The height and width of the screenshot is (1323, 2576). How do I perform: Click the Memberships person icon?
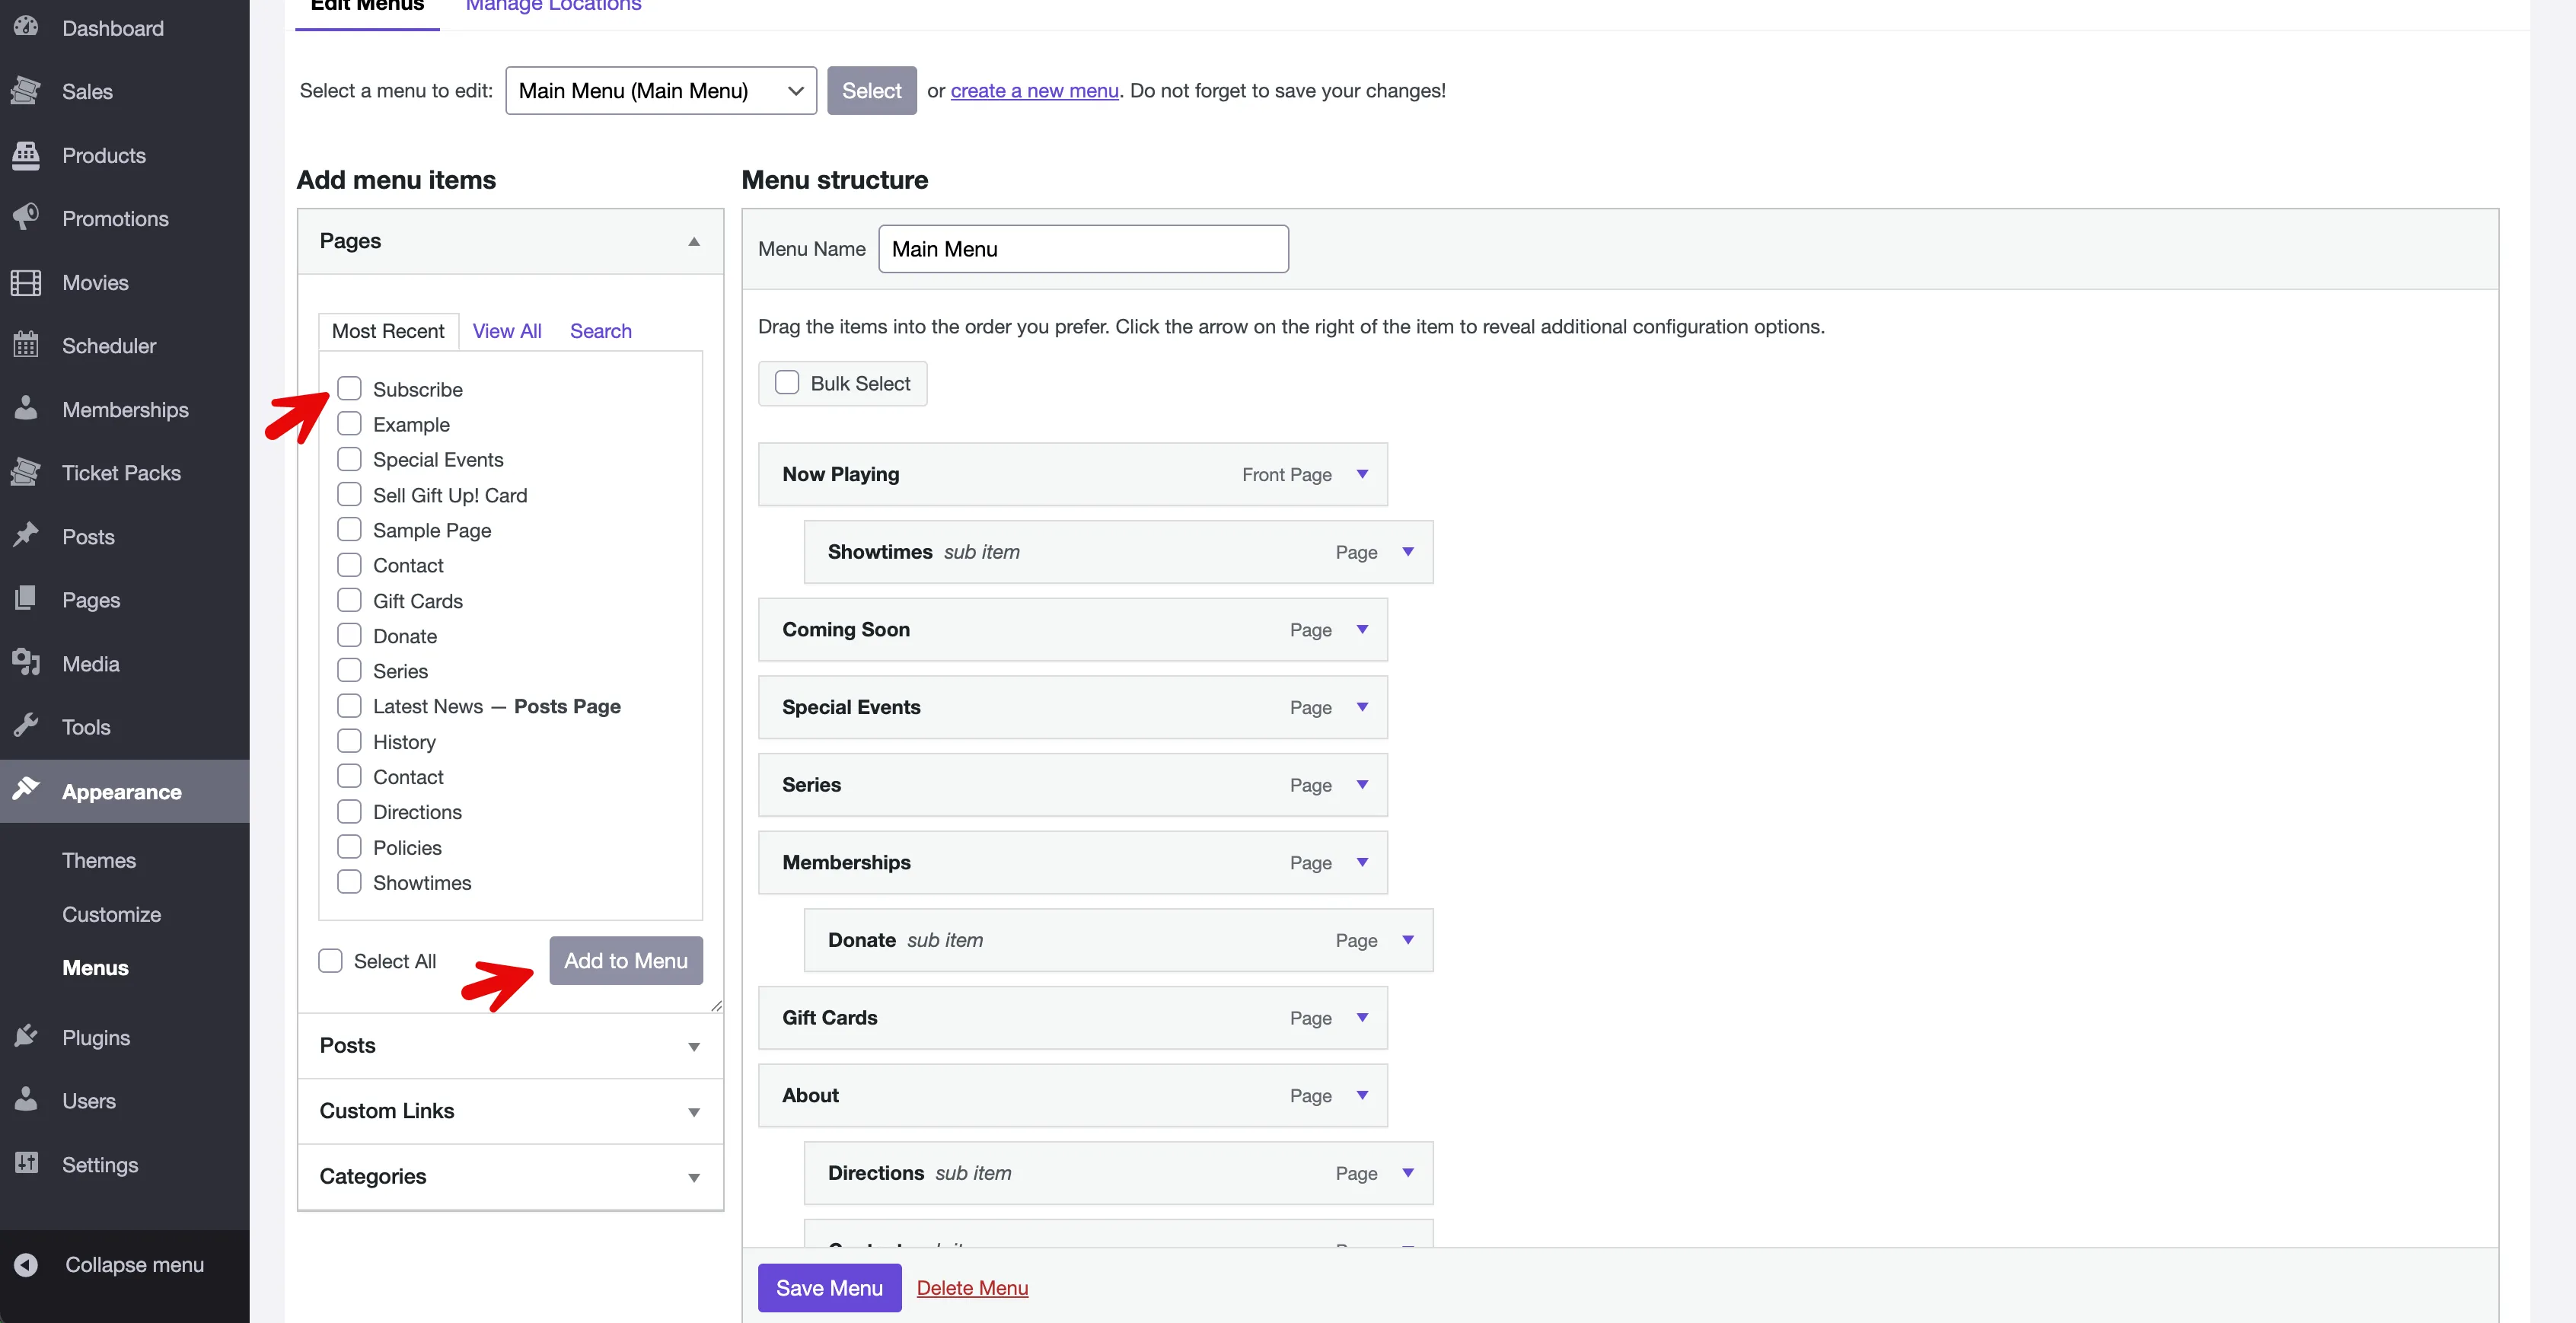point(26,409)
